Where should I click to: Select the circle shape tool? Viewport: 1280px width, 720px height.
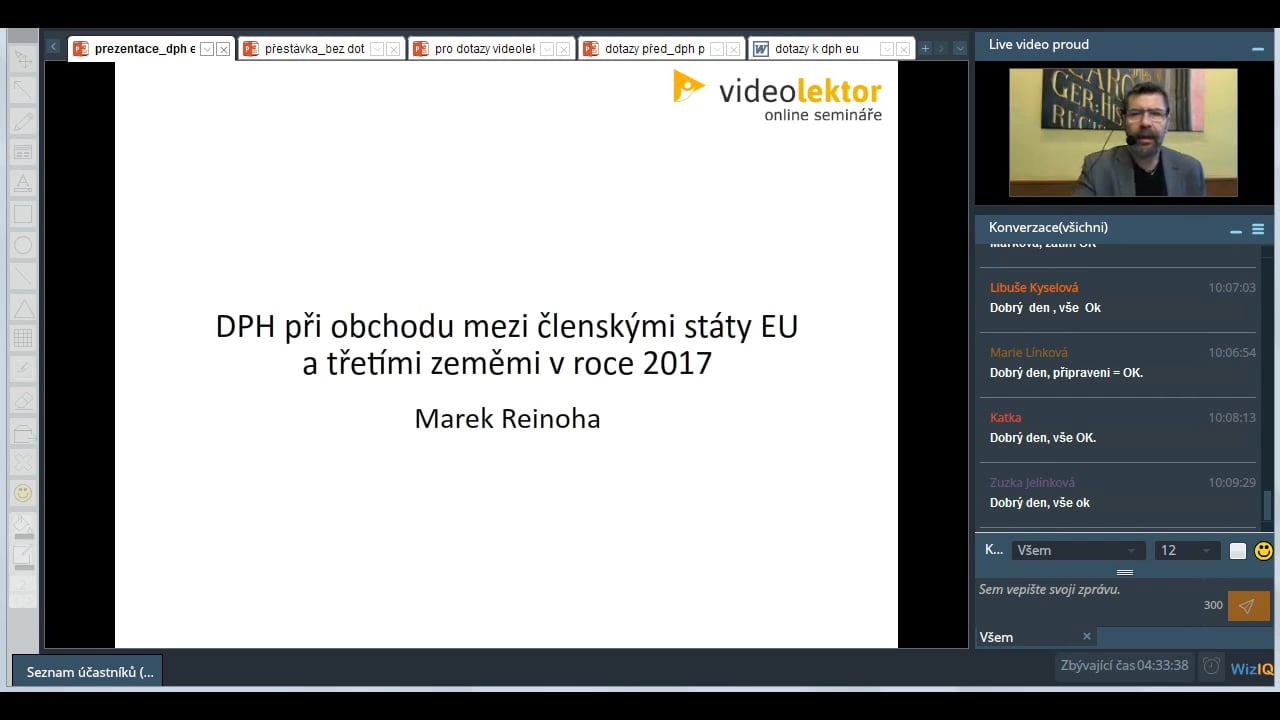pos(22,245)
